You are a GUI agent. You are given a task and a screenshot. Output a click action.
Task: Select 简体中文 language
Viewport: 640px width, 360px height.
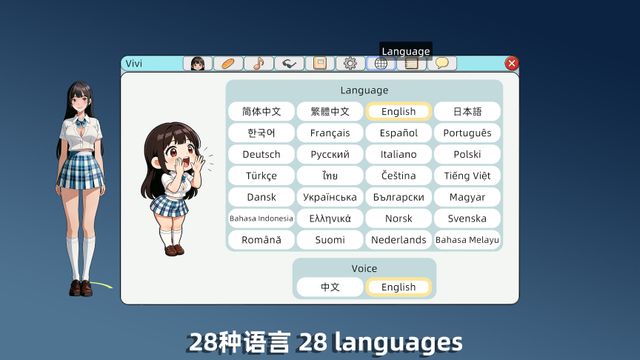pos(261,111)
